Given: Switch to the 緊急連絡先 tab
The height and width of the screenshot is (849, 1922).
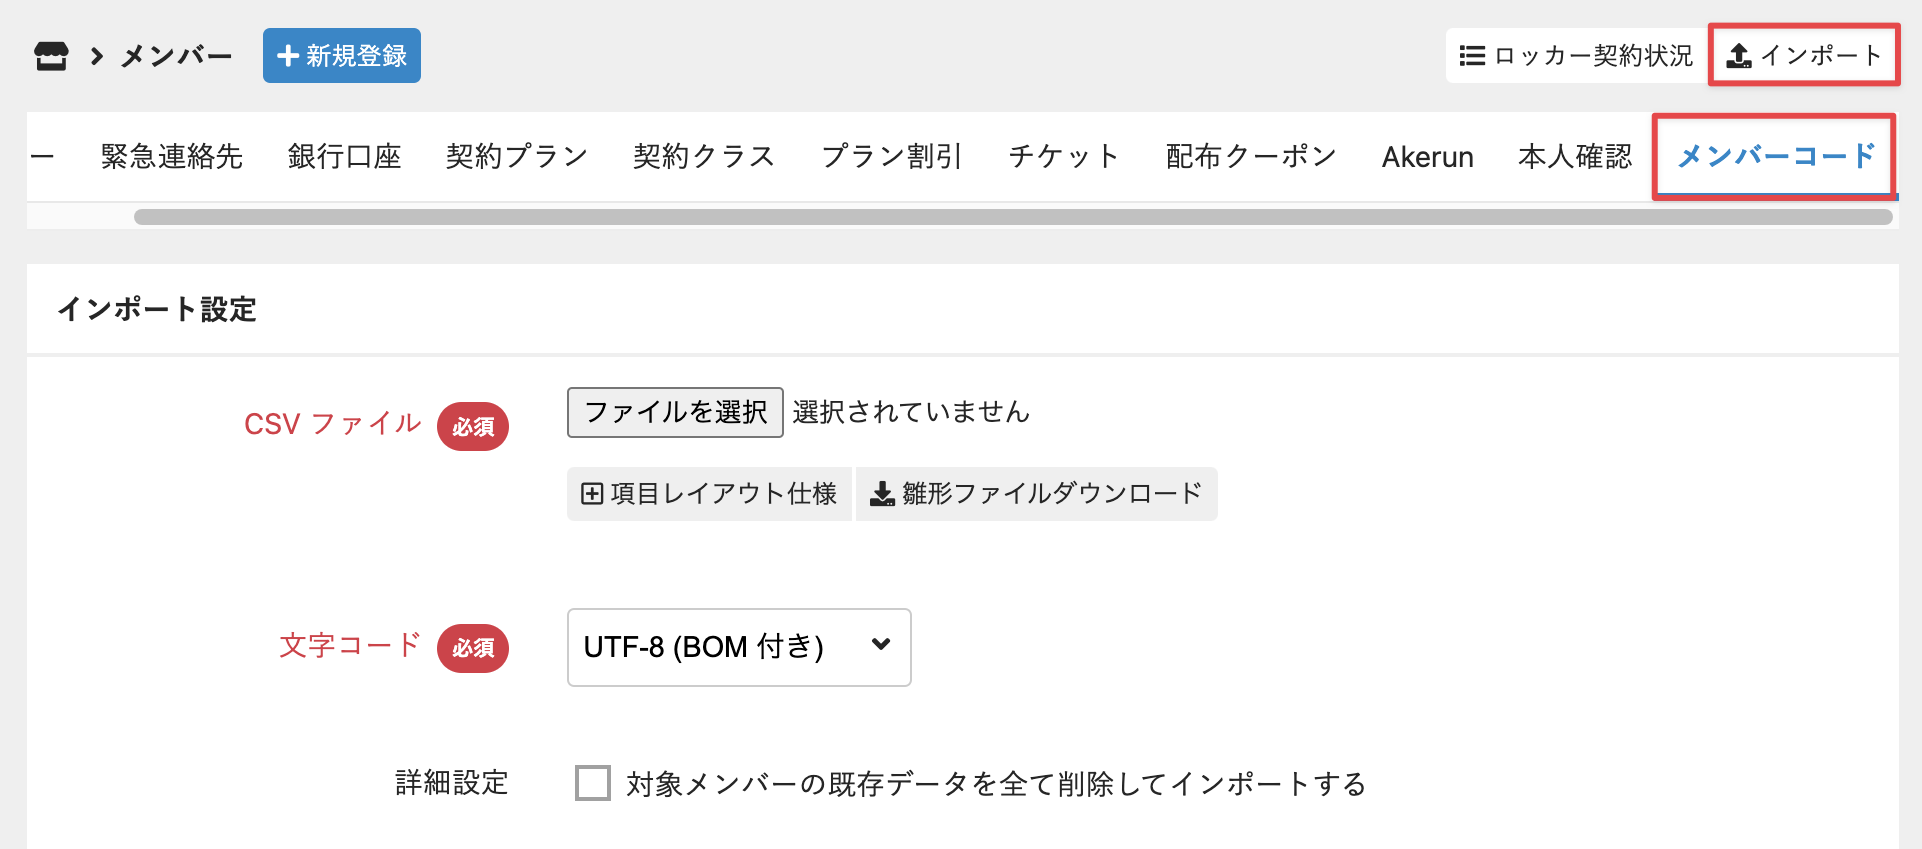Looking at the screenshot, I should [172, 157].
